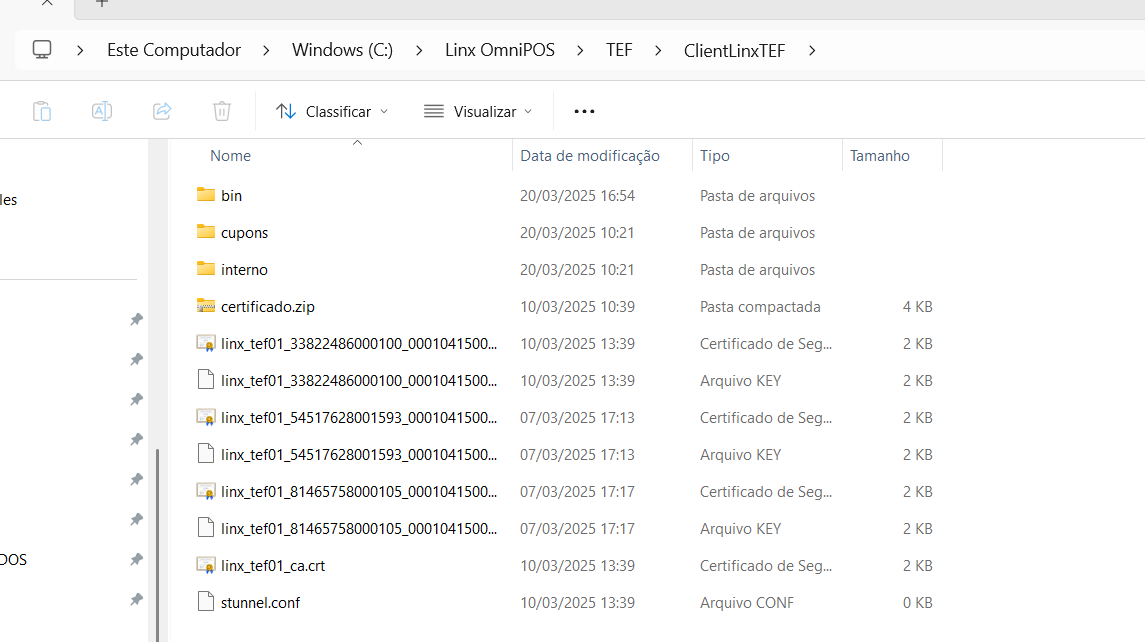Go to TEF folder in breadcrumb
The height and width of the screenshot is (642, 1145).
(619, 50)
